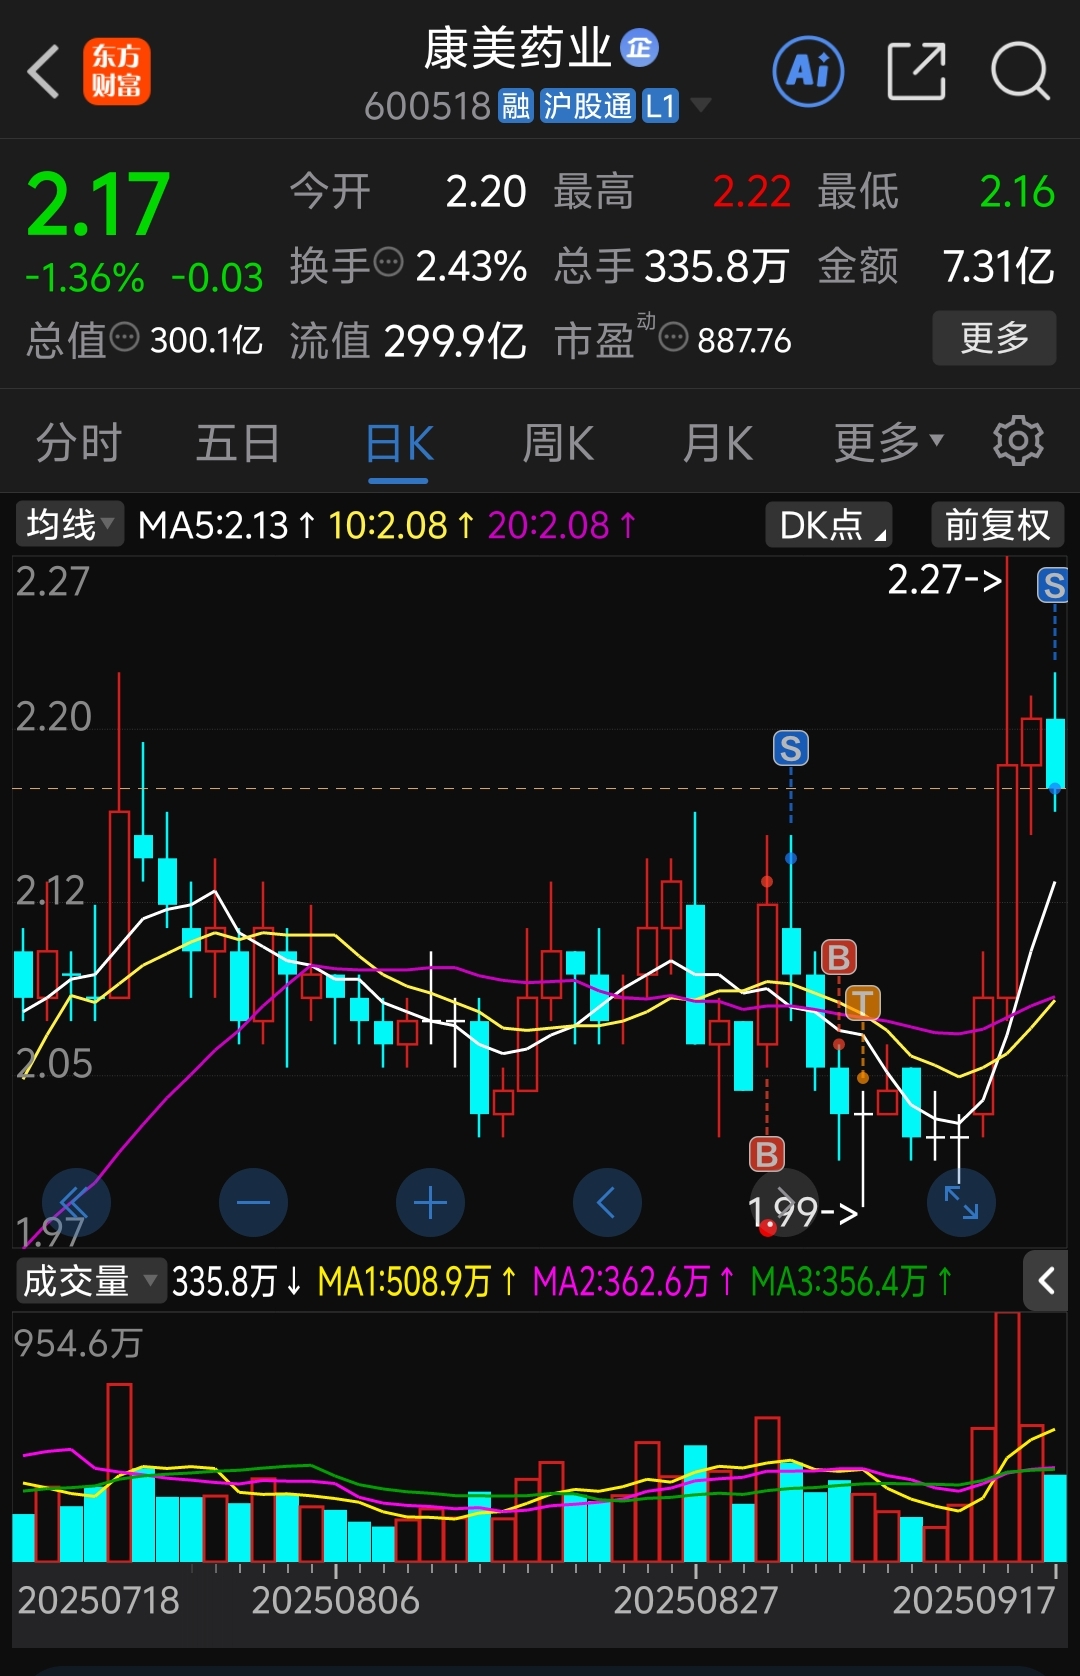
Task: Zoom in chart with plus button
Action: 430,1202
